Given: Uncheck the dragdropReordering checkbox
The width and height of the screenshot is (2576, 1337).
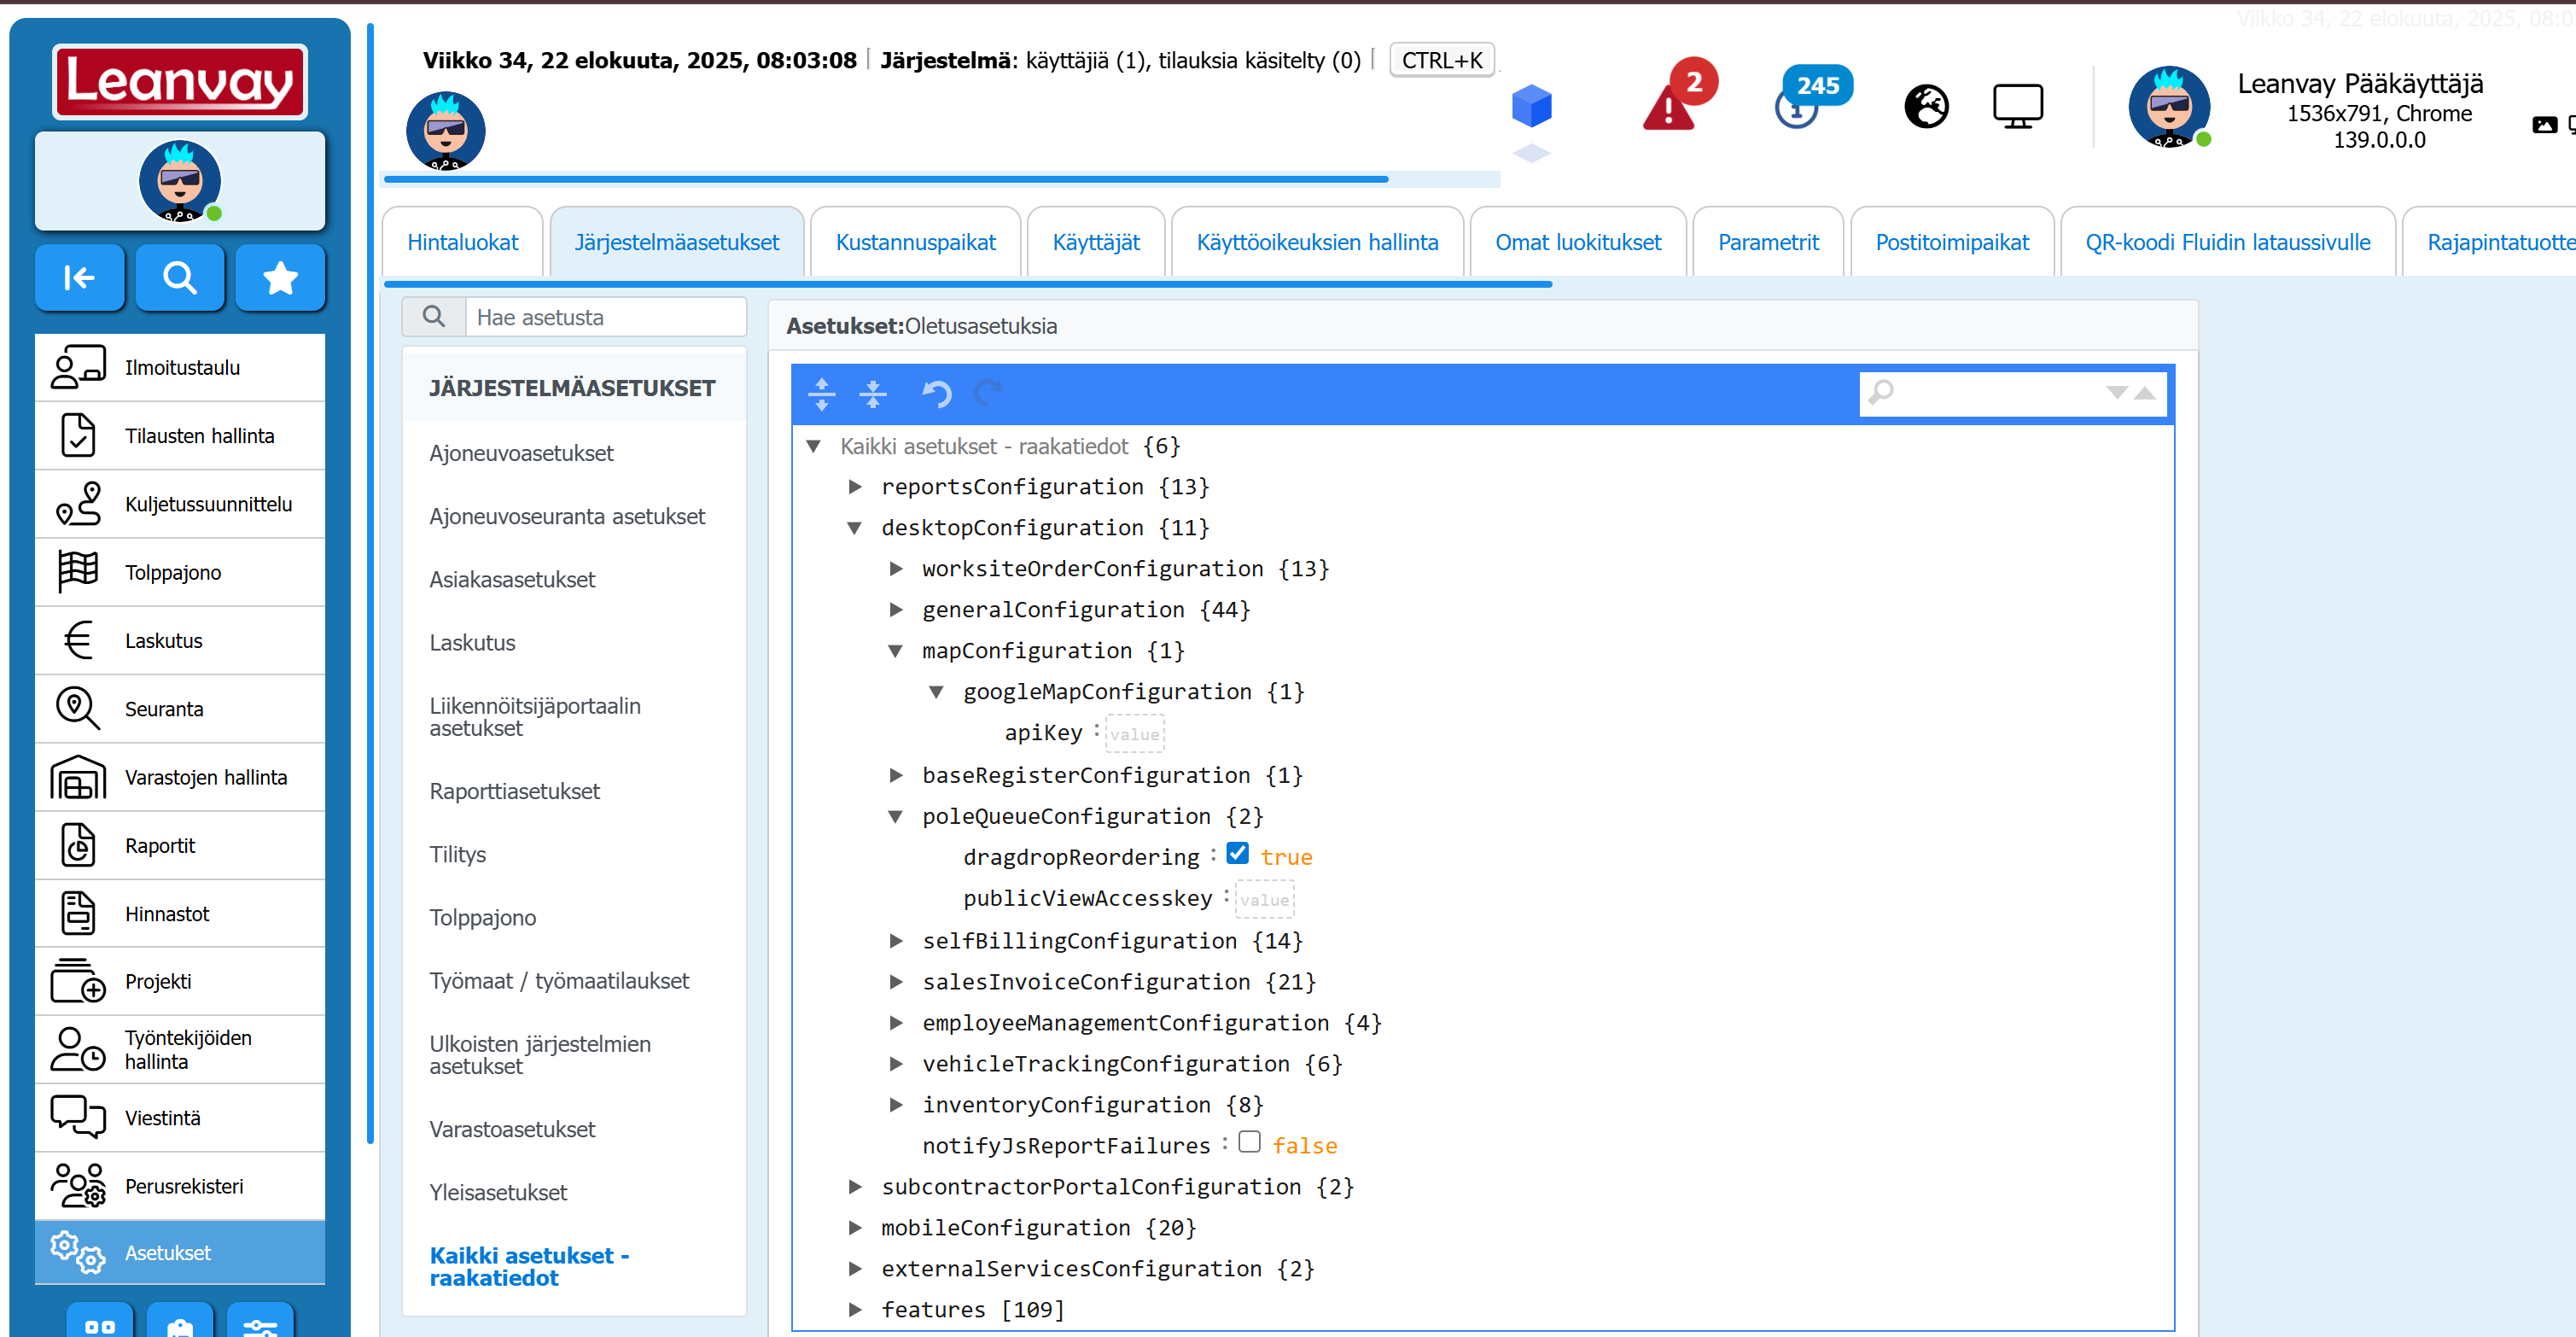Looking at the screenshot, I should pos(1237,854).
